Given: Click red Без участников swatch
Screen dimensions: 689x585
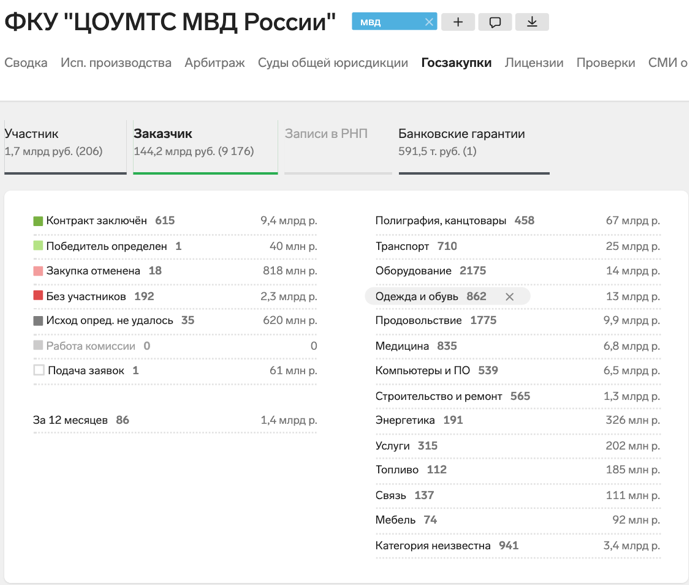Looking at the screenshot, I should tap(38, 295).
